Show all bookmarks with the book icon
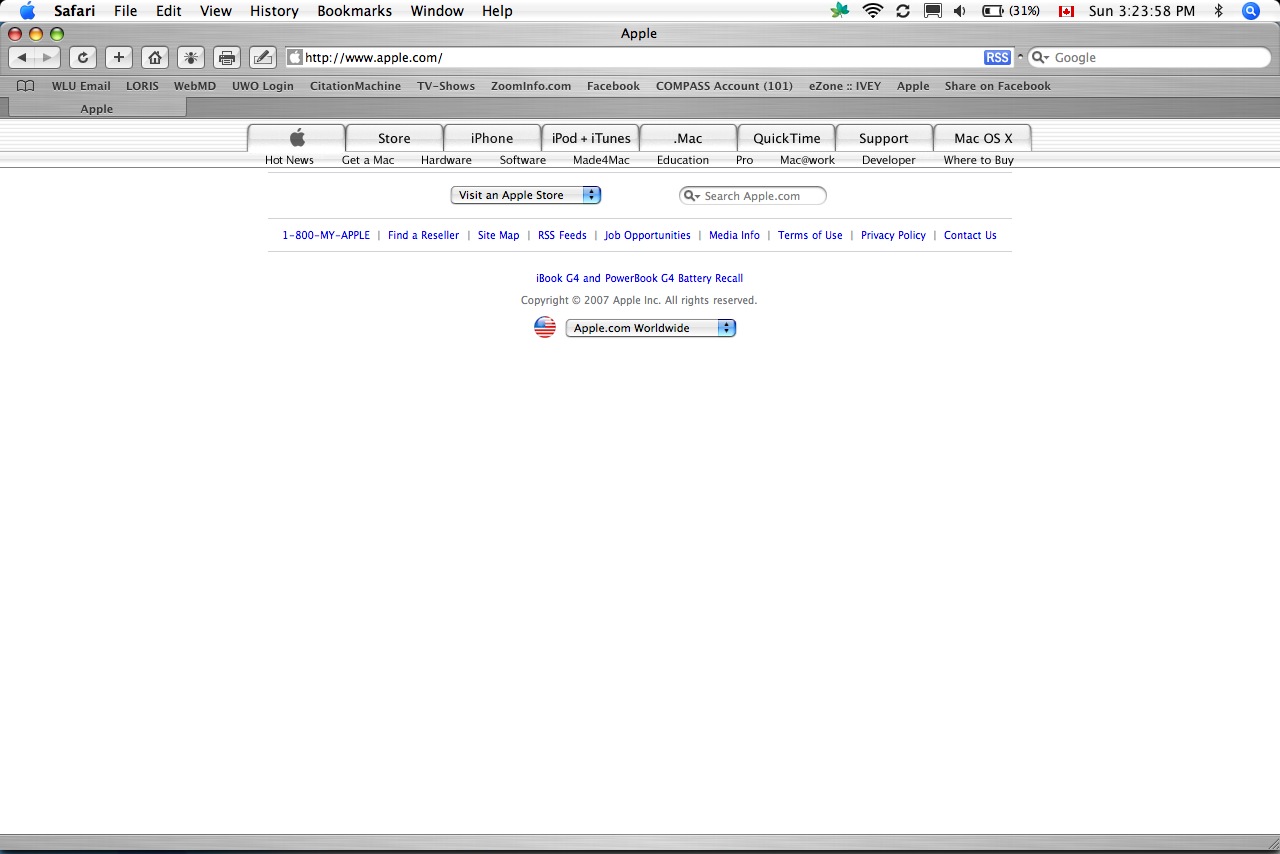This screenshot has width=1280, height=854. click(26, 86)
